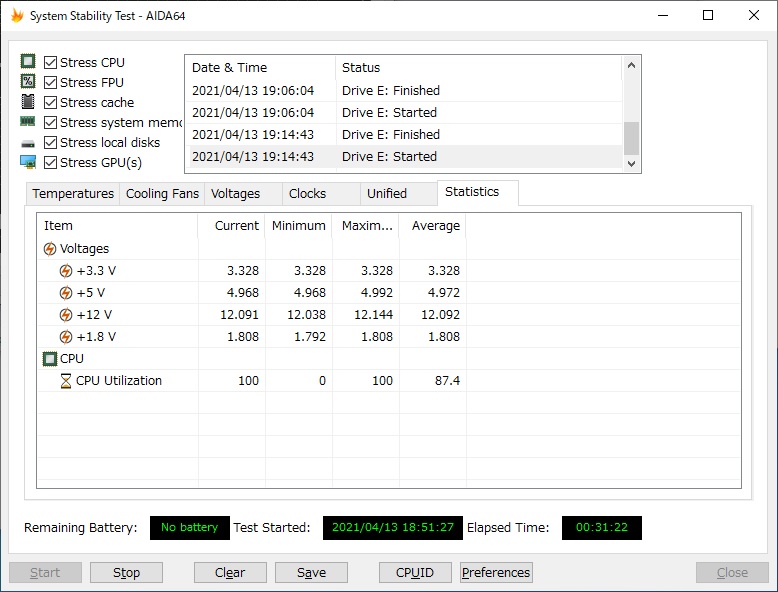
Task: Open the Cooling Fans tab
Action: coord(162,194)
